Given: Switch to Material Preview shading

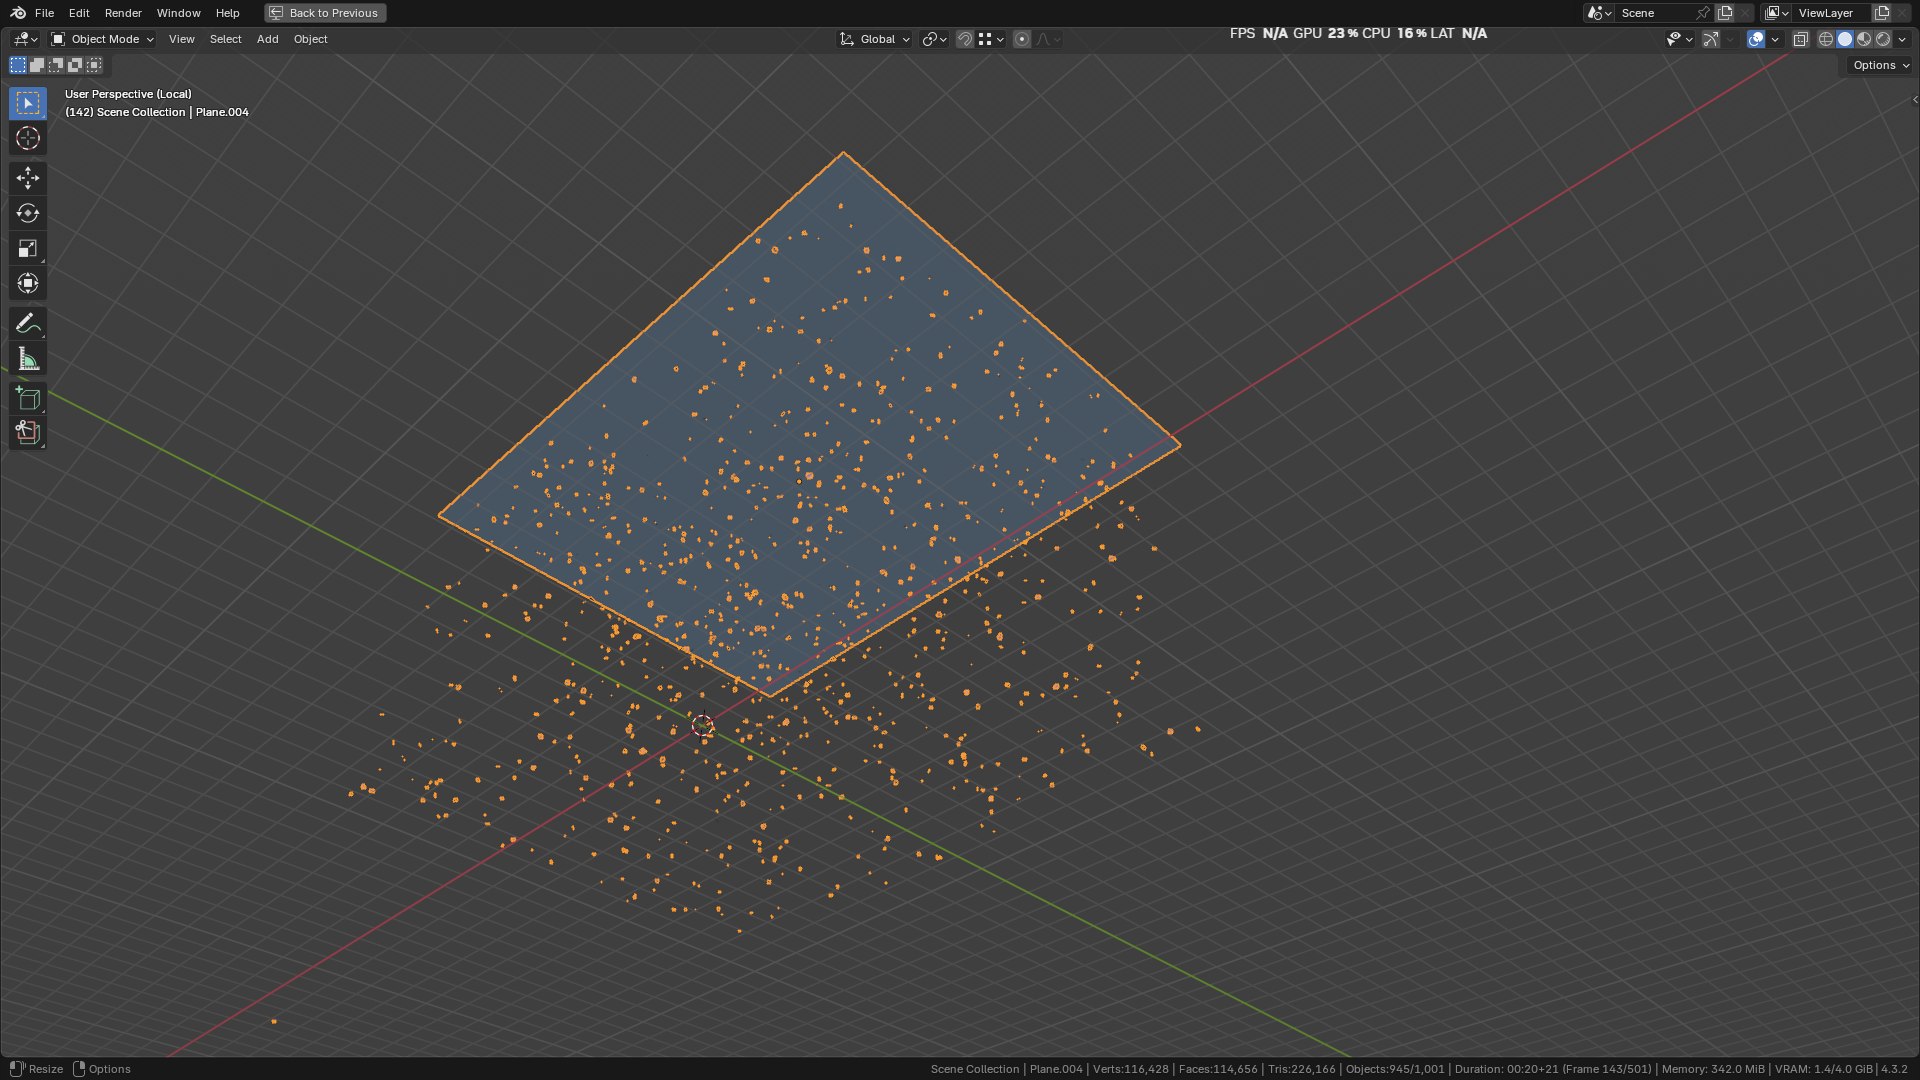Looking at the screenshot, I should 1864,39.
